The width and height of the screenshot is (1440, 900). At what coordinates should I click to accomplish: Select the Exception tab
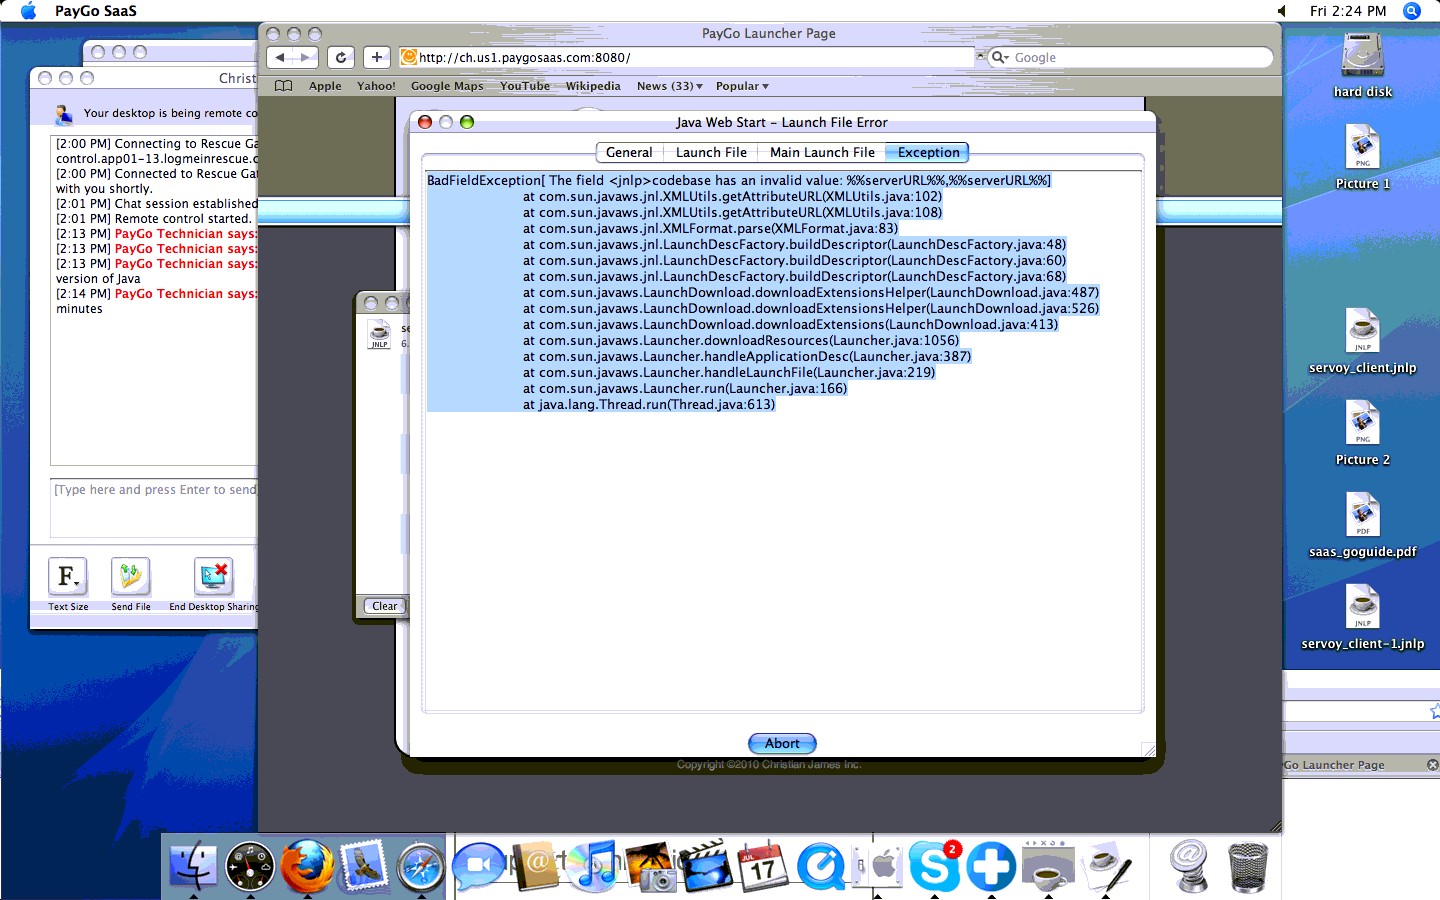point(928,152)
